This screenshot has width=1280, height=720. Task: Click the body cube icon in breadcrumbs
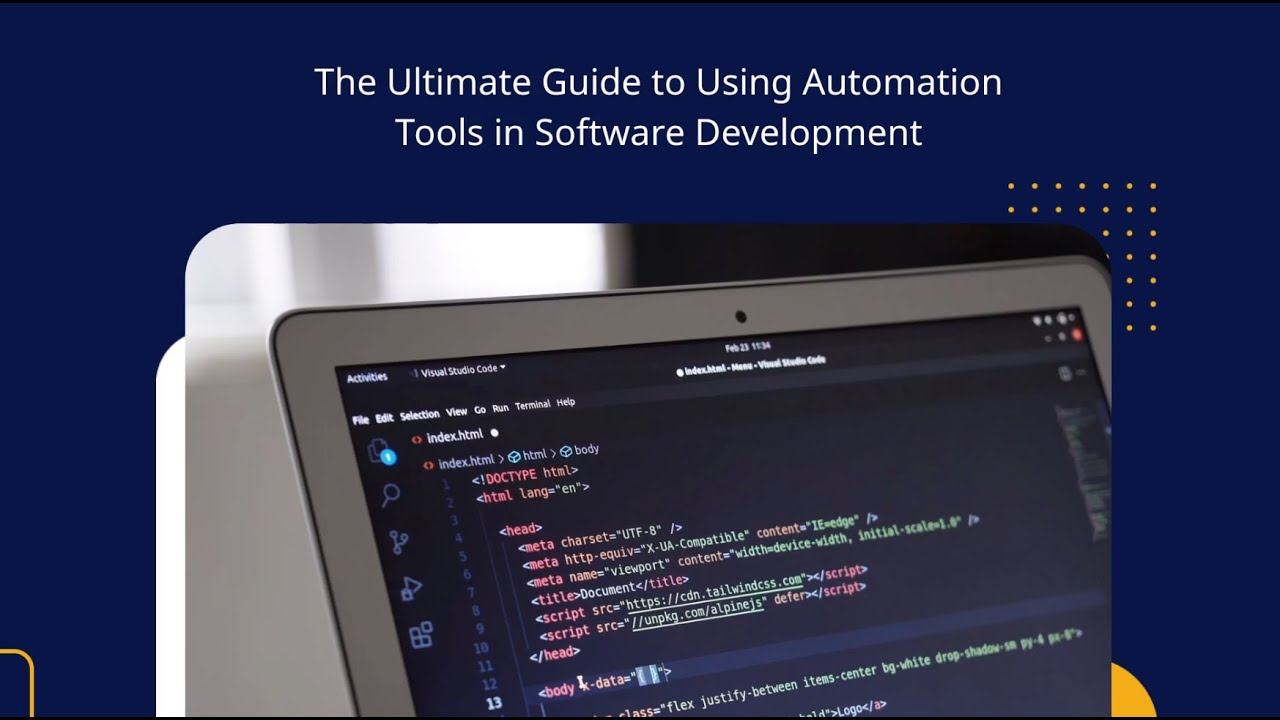tap(565, 452)
